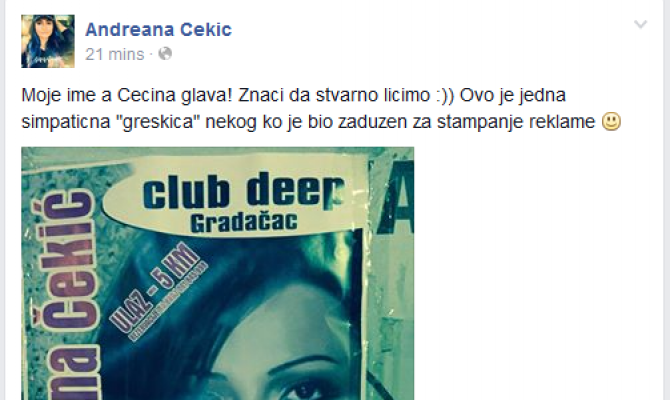This screenshot has width=670, height=400.
Task: Click the yellow smiley emoji
Action: tap(611, 121)
